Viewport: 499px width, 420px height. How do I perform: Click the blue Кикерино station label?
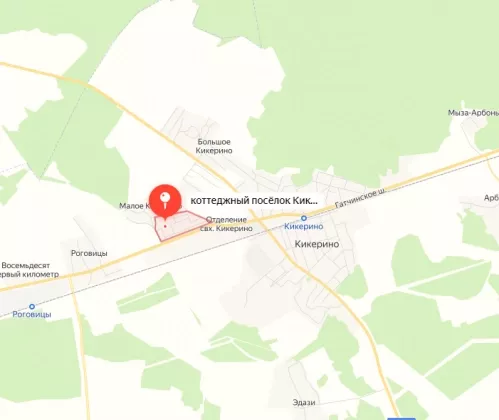[x=303, y=226]
